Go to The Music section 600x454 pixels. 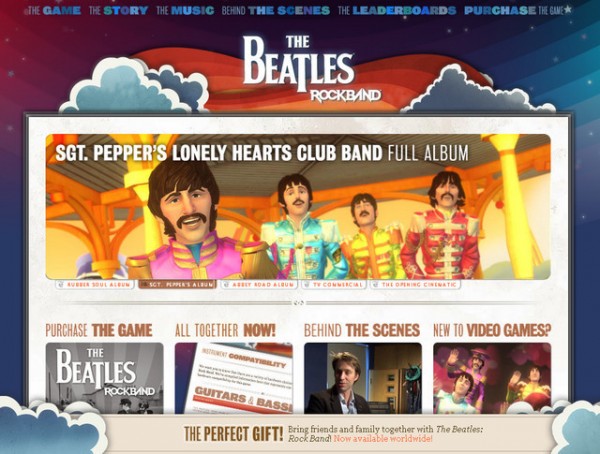click(x=185, y=10)
